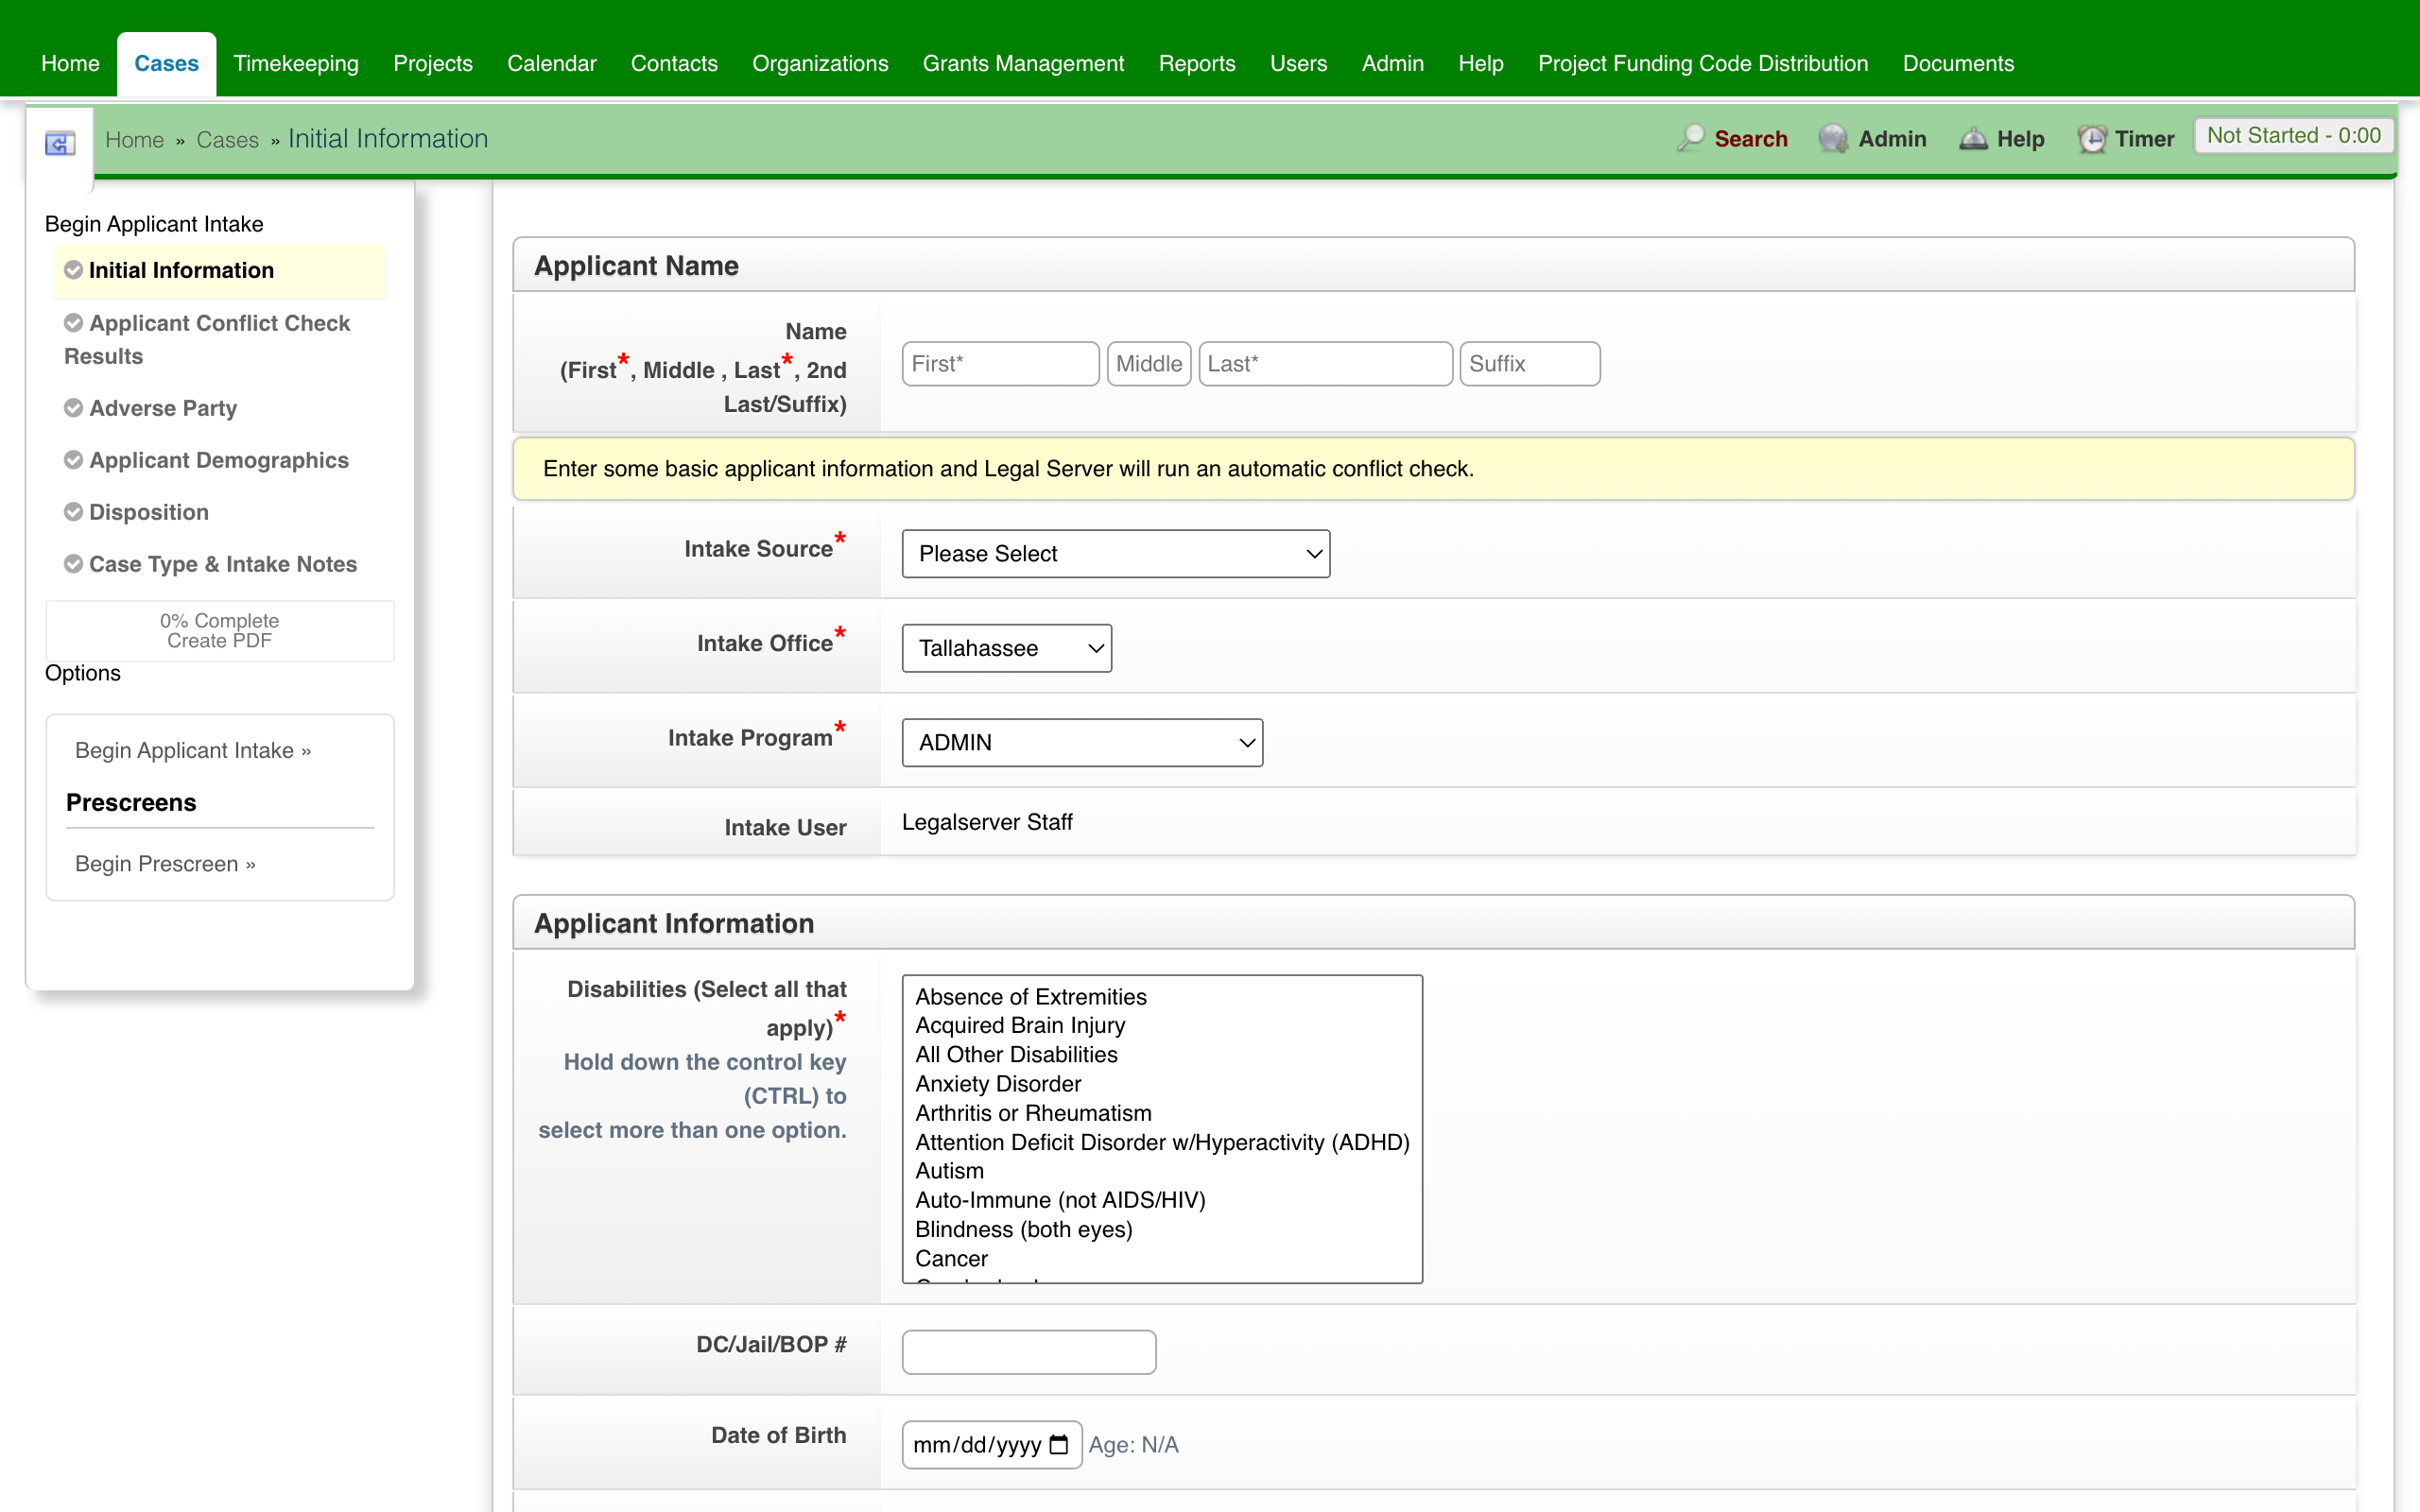Open the Date of Birth calendar picker icon
The height and width of the screenshot is (1512, 2420).
tap(1059, 1444)
